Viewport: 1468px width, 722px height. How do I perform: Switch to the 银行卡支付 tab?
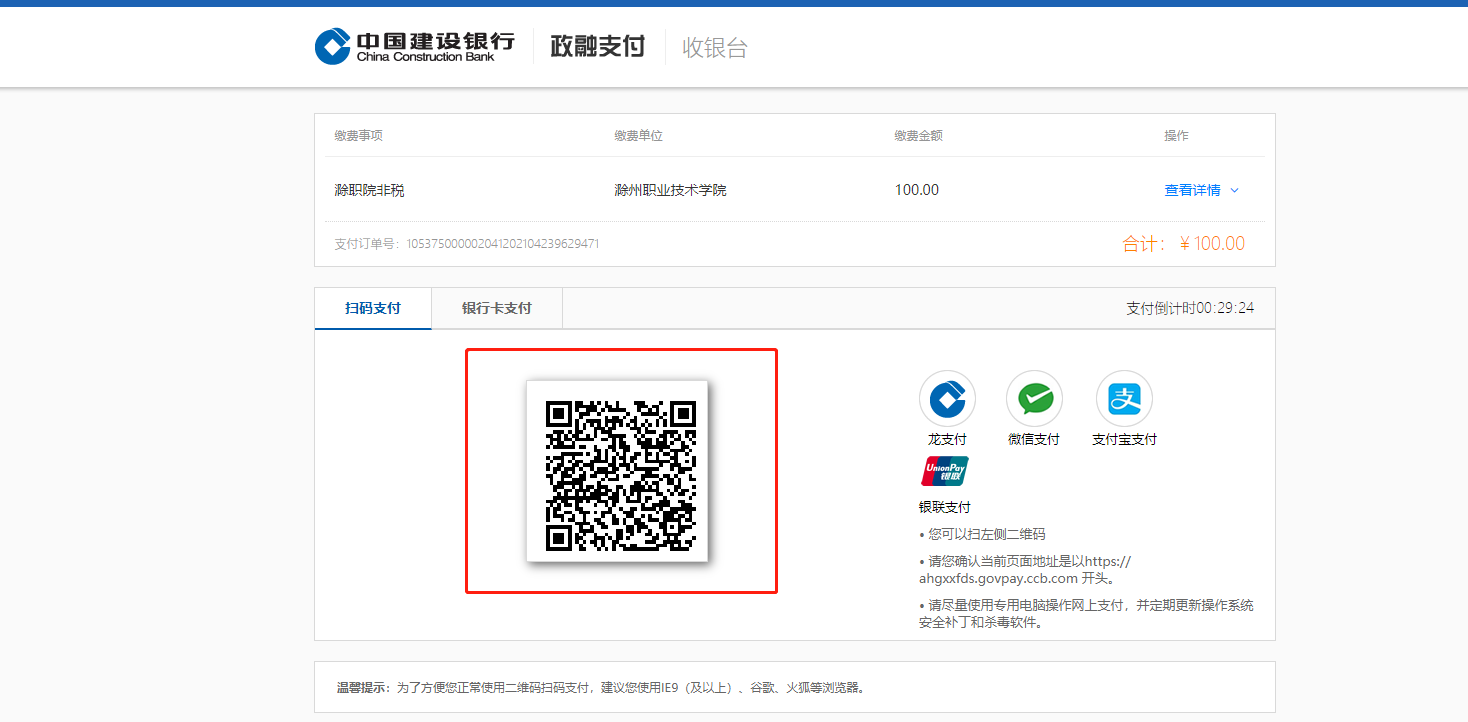tap(496, 308)
